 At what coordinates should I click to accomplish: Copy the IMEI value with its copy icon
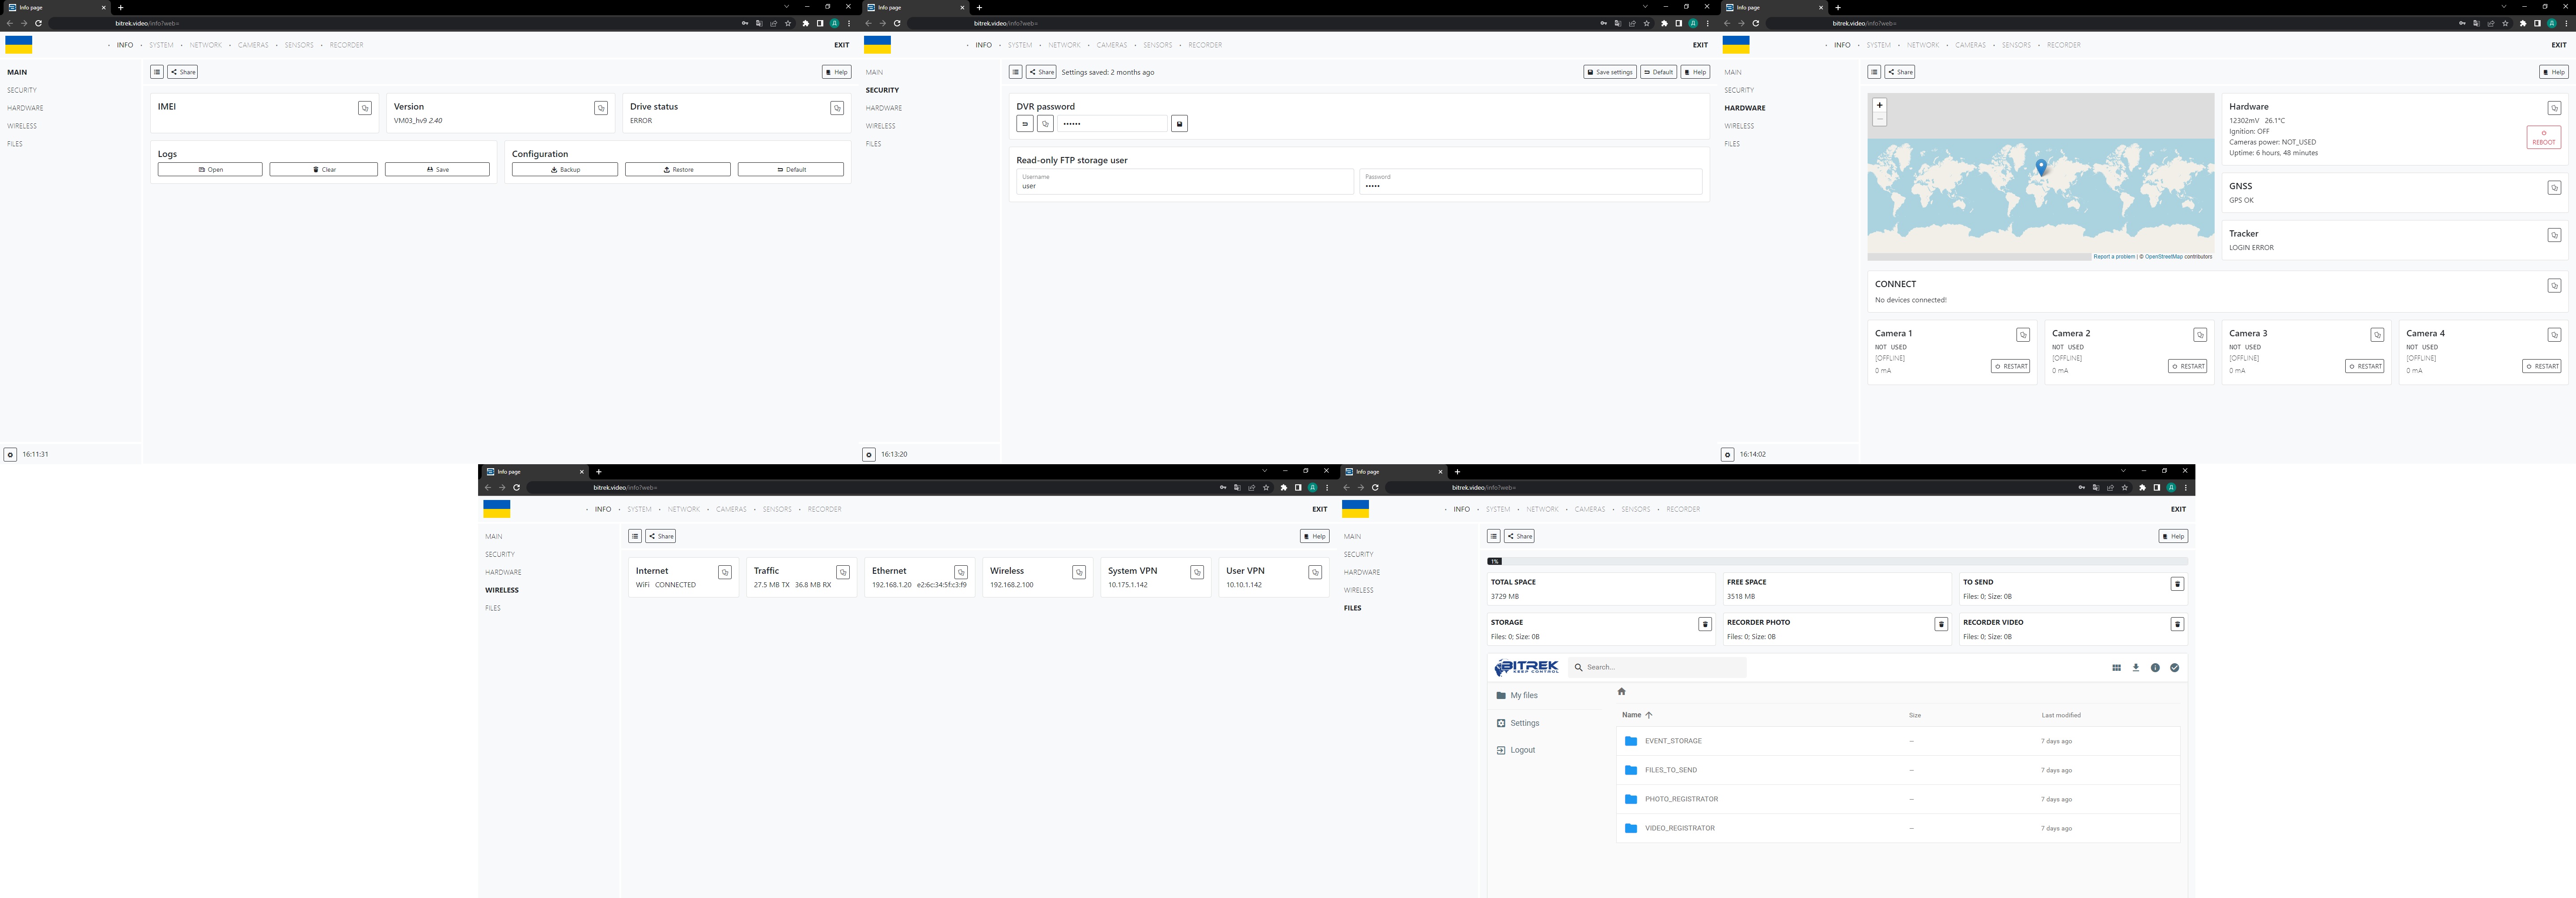click(x=365, y=108)
